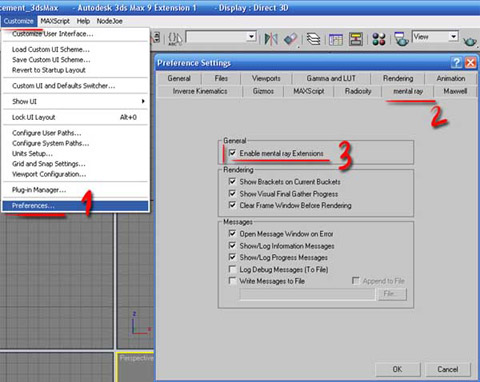Uncheck Show Visual Final Gather Progress

tap(232, 193)
